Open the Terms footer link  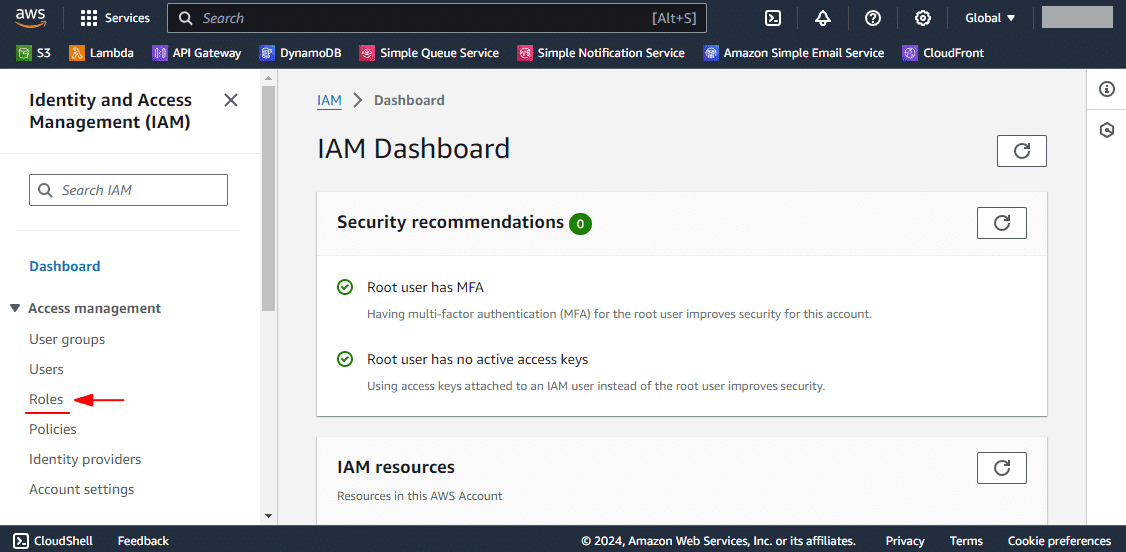[x=966, y=541]
